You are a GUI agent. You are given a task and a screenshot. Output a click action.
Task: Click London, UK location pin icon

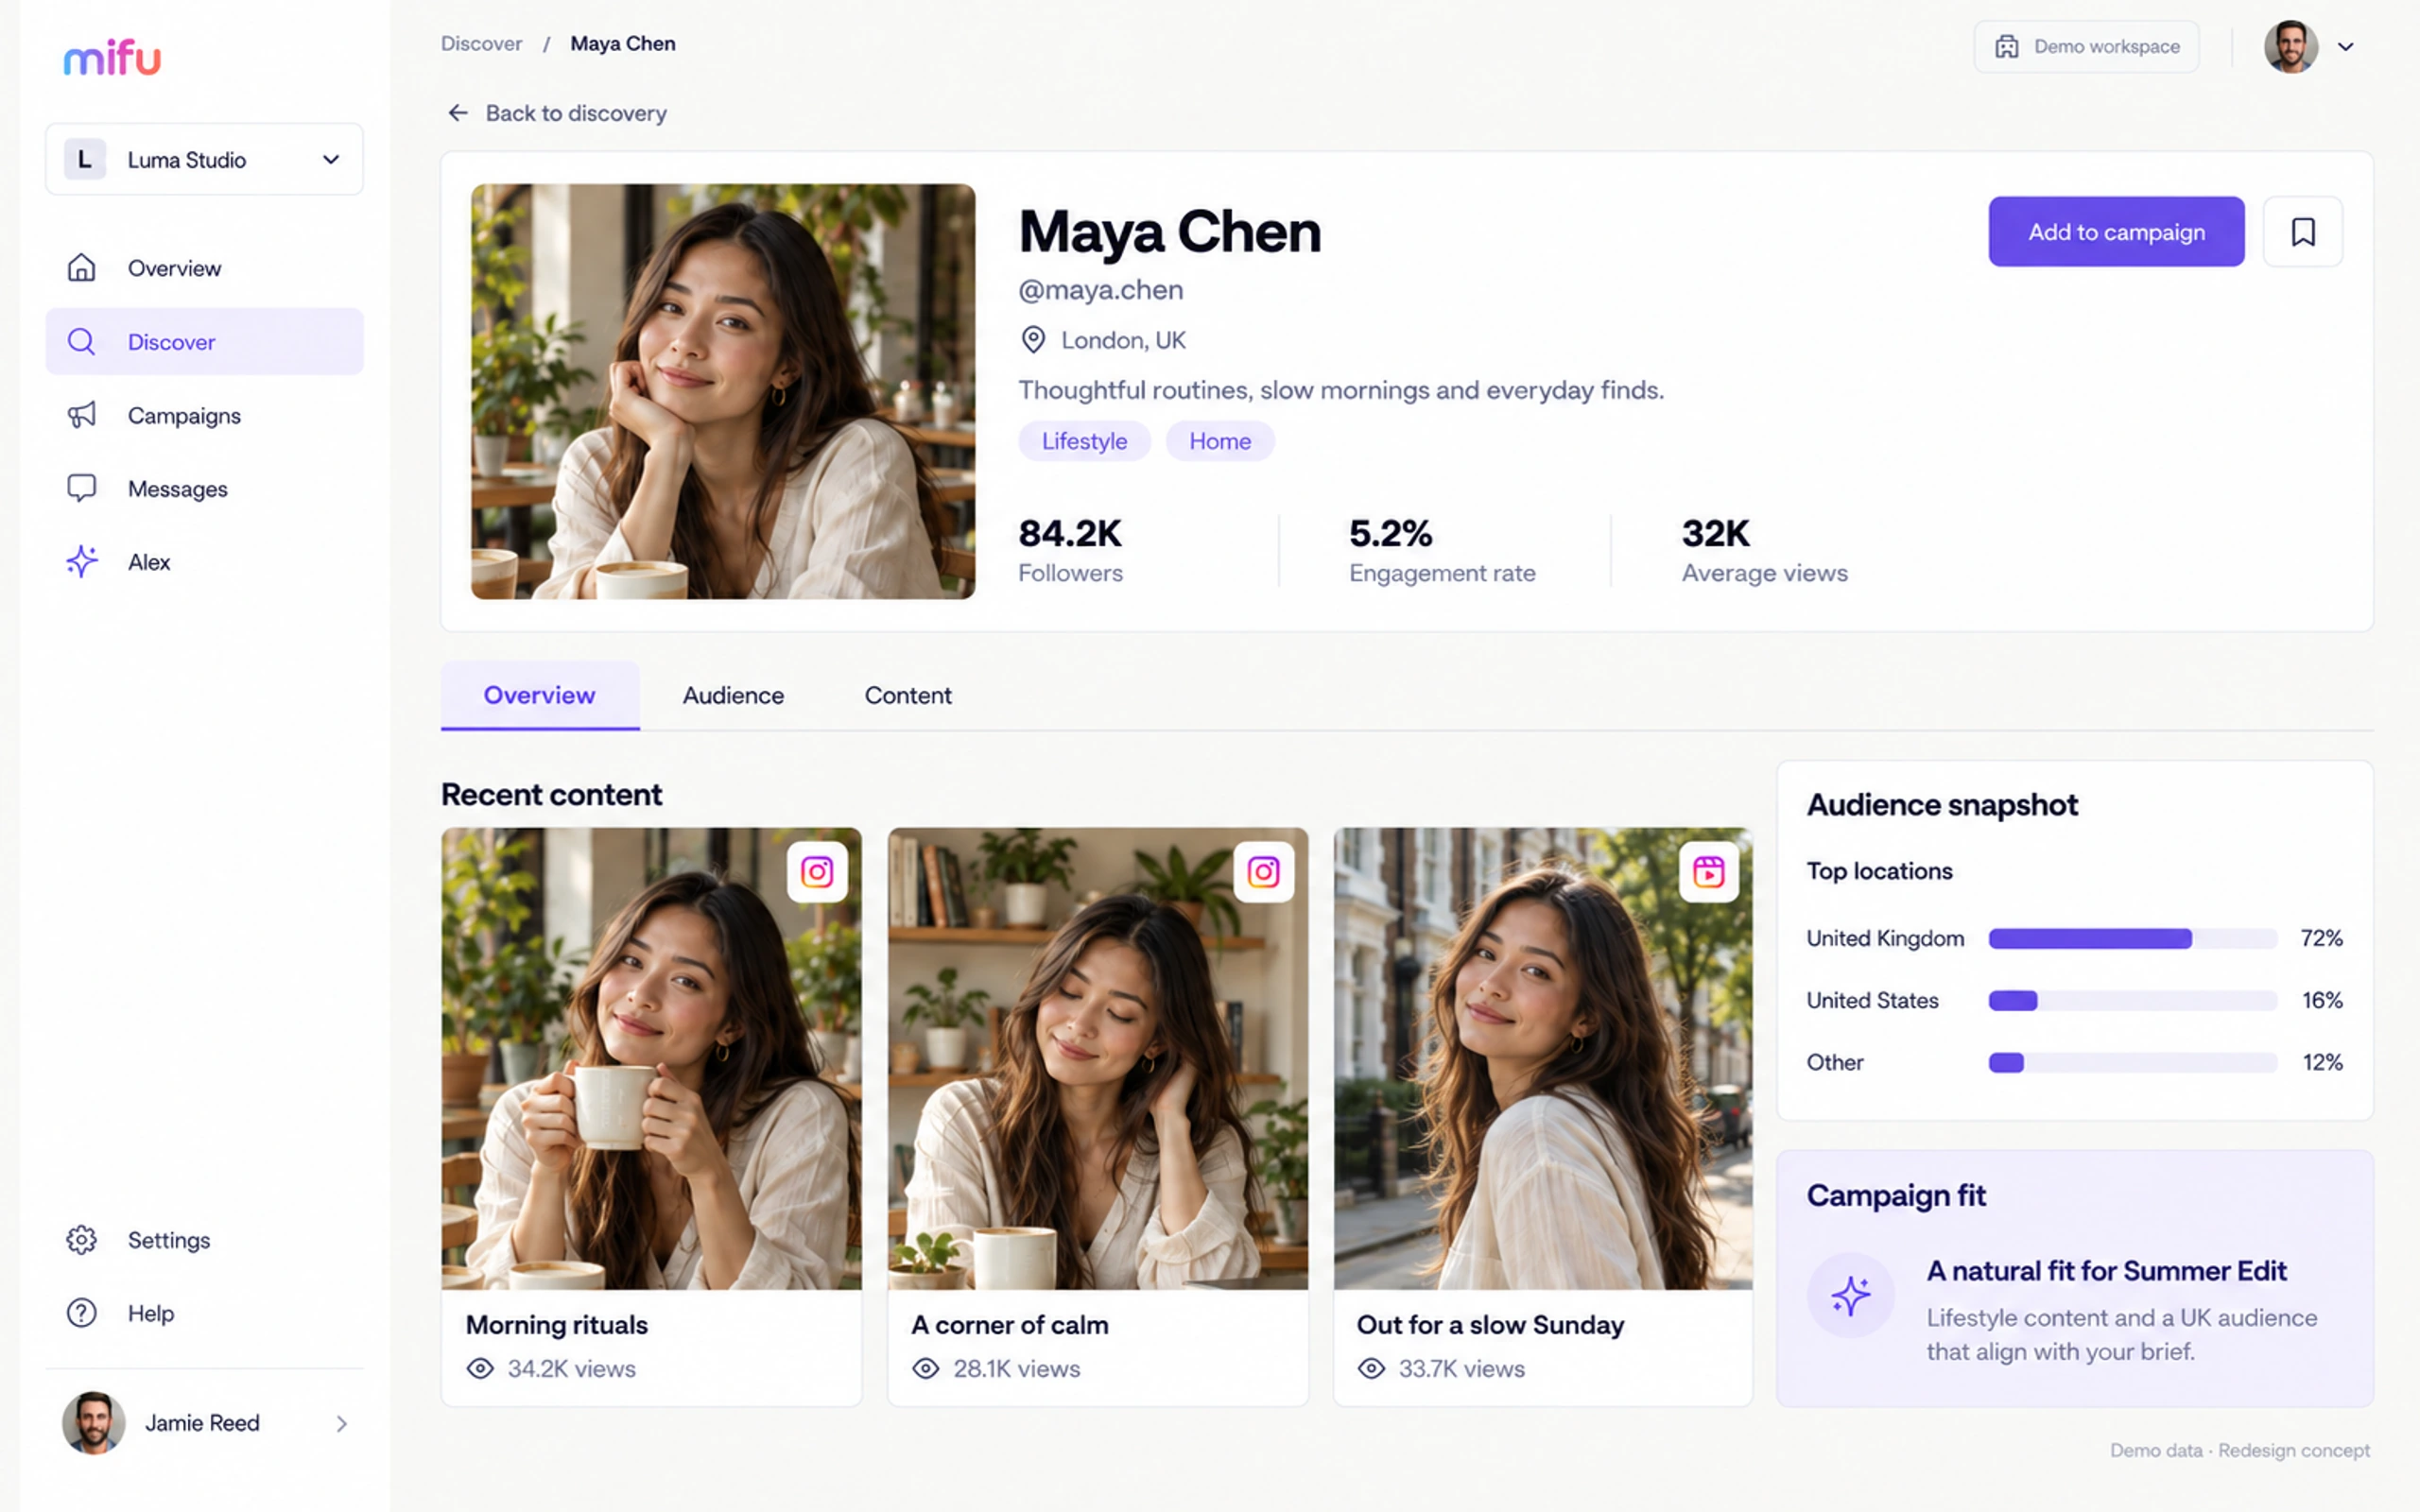click(1033, 340)
